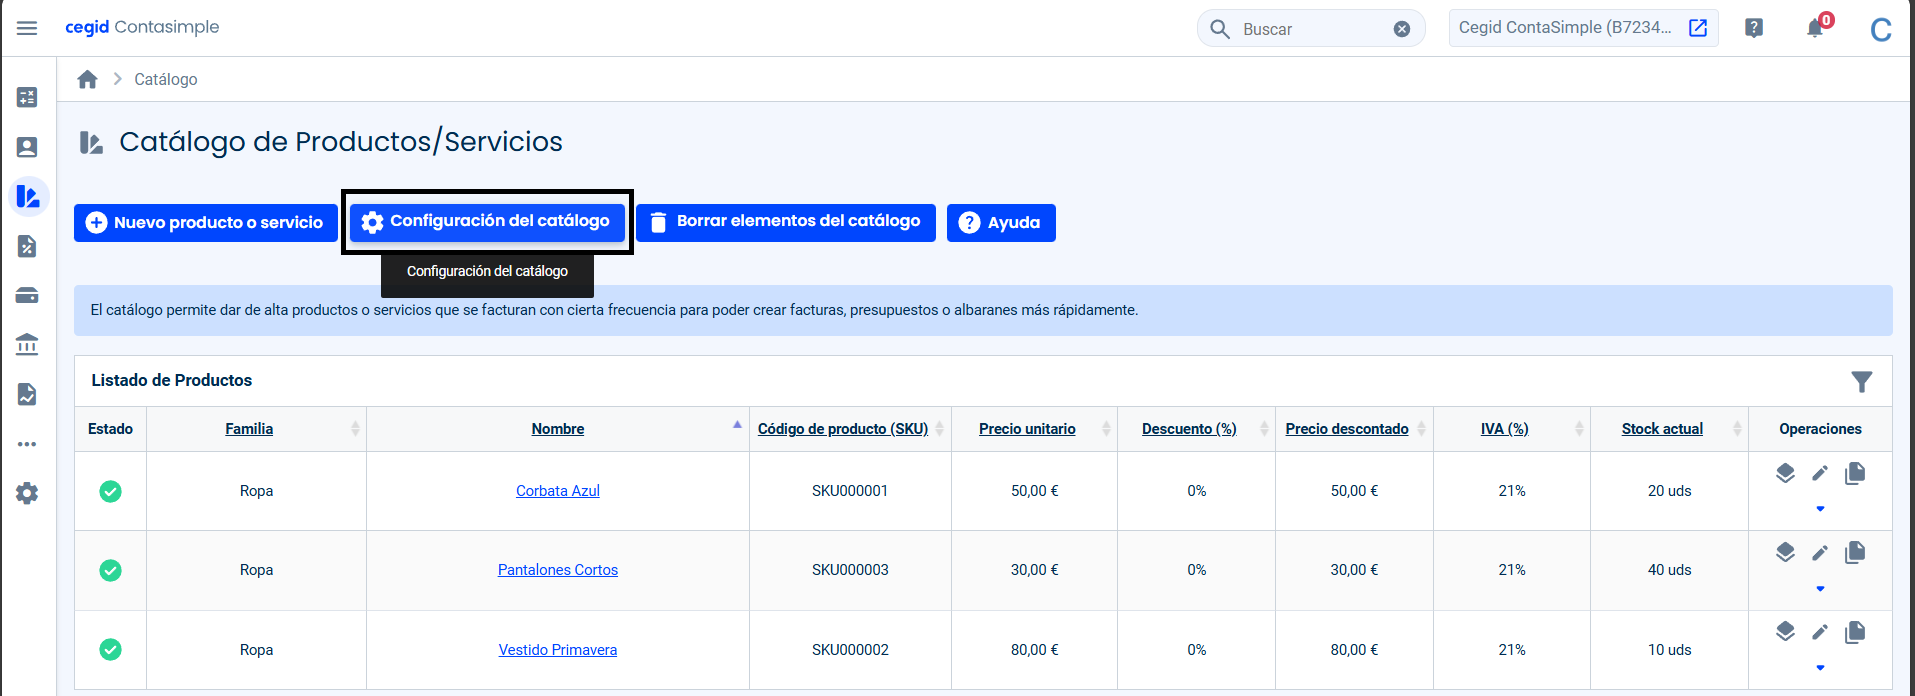Duplicate Vestido Primavera with the copy icon

coord(1855,631)
